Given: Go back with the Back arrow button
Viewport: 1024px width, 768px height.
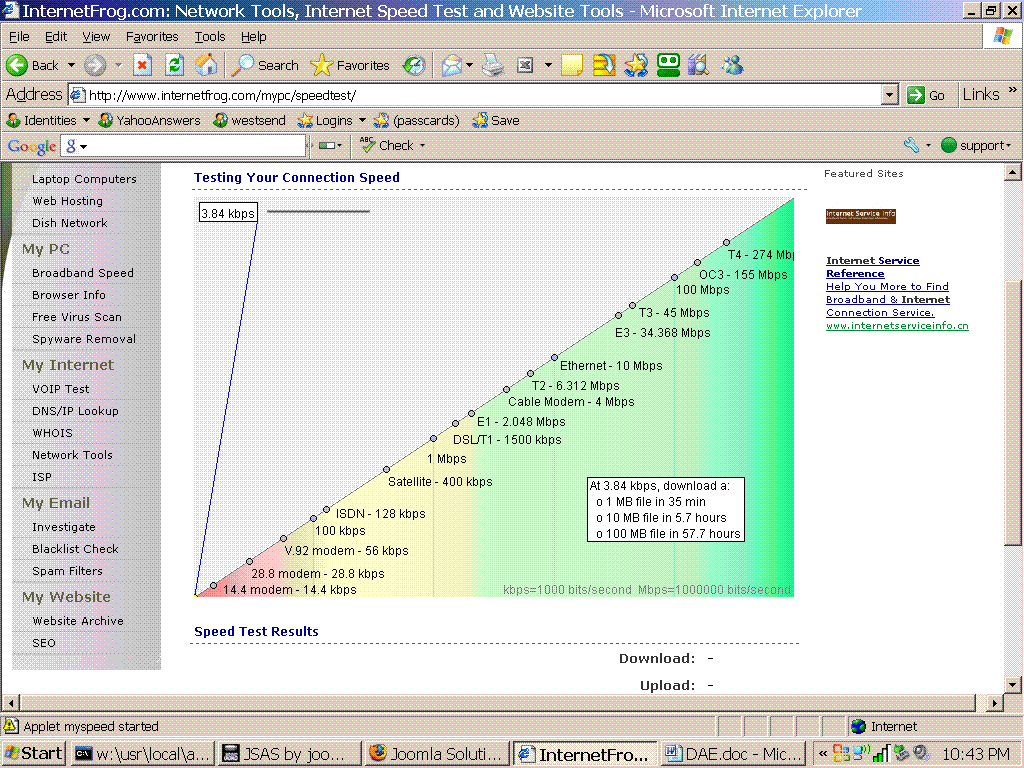Looking at the screenshot, I should click(32, 65).
